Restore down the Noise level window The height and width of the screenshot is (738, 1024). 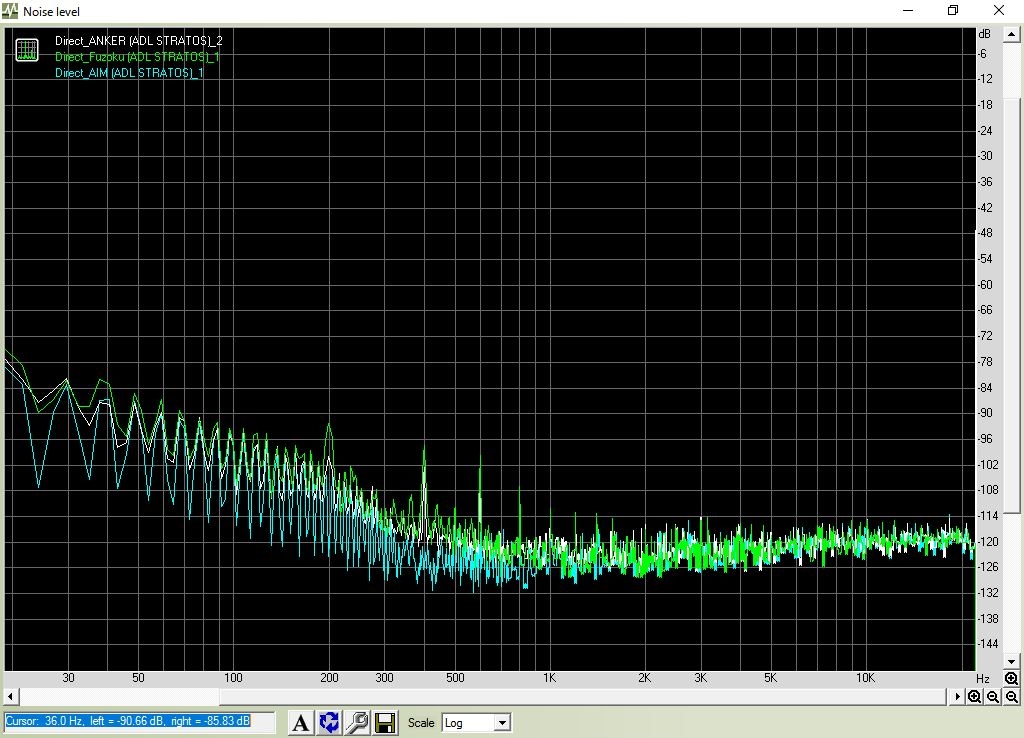tap(953, 11)
